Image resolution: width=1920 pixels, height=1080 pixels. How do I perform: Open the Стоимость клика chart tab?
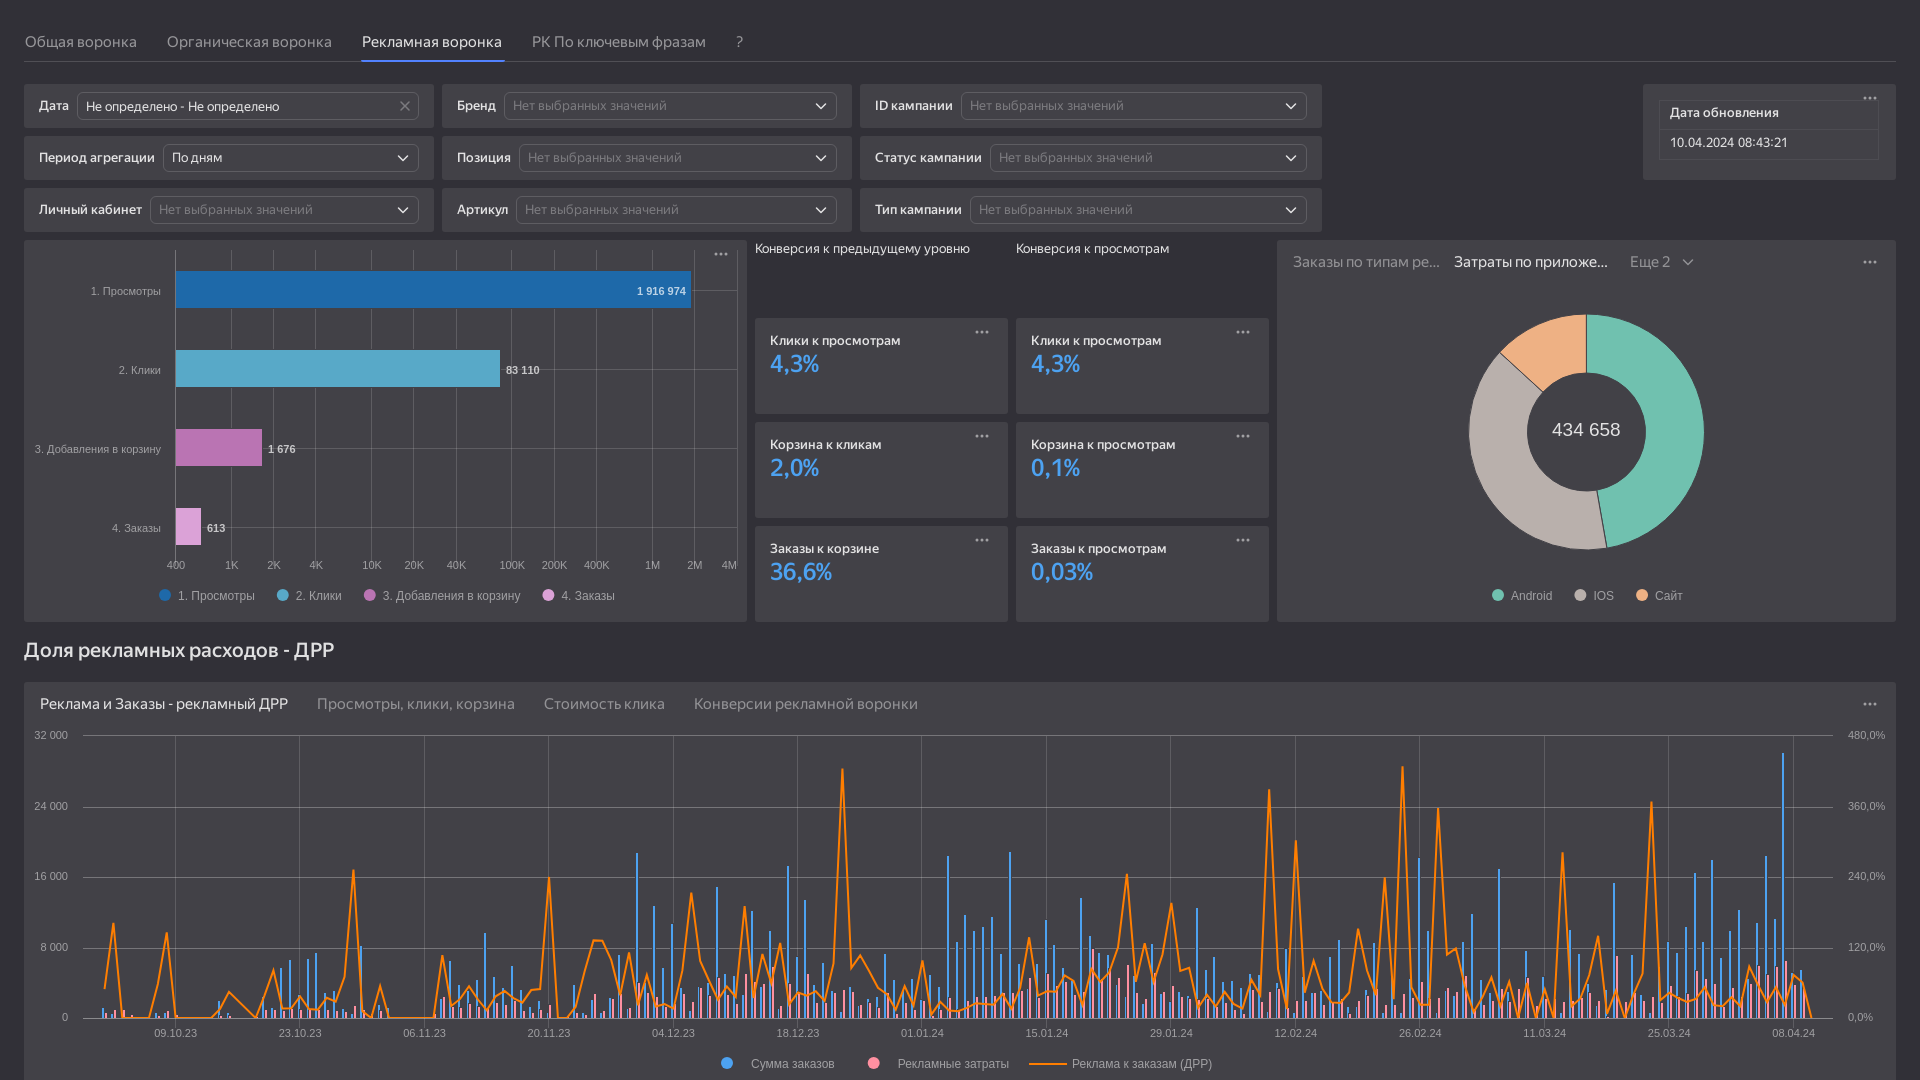click(604, 704)
